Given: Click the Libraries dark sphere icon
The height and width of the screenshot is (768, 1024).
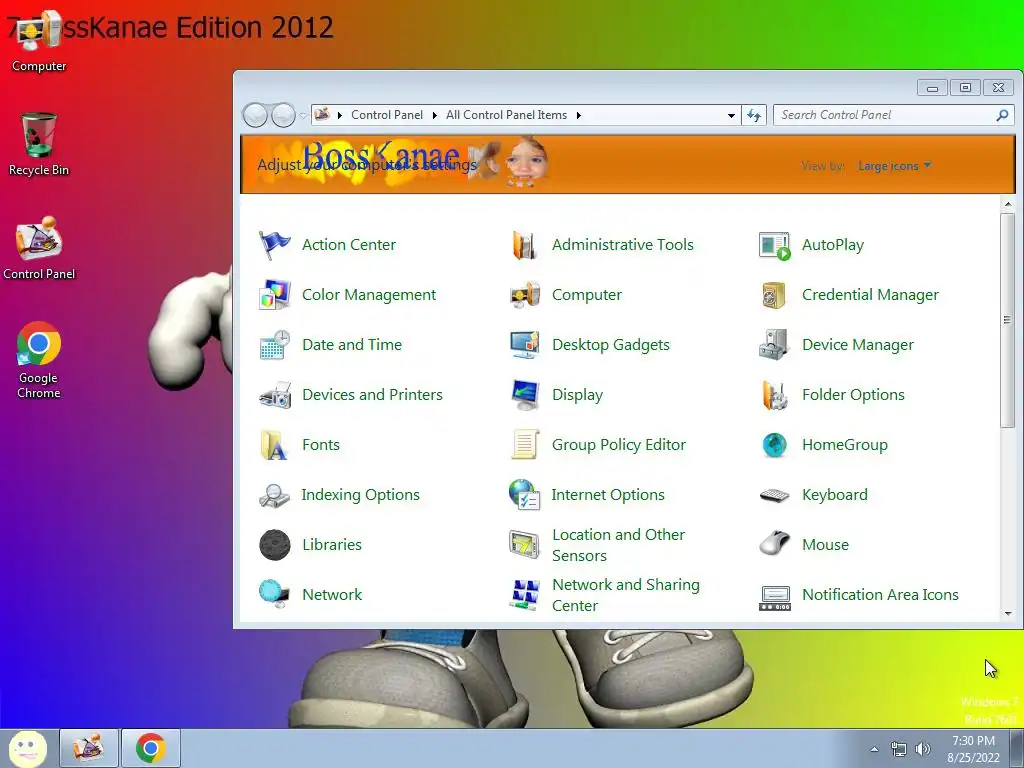Looking at the screenshot, I should [274, 545].
